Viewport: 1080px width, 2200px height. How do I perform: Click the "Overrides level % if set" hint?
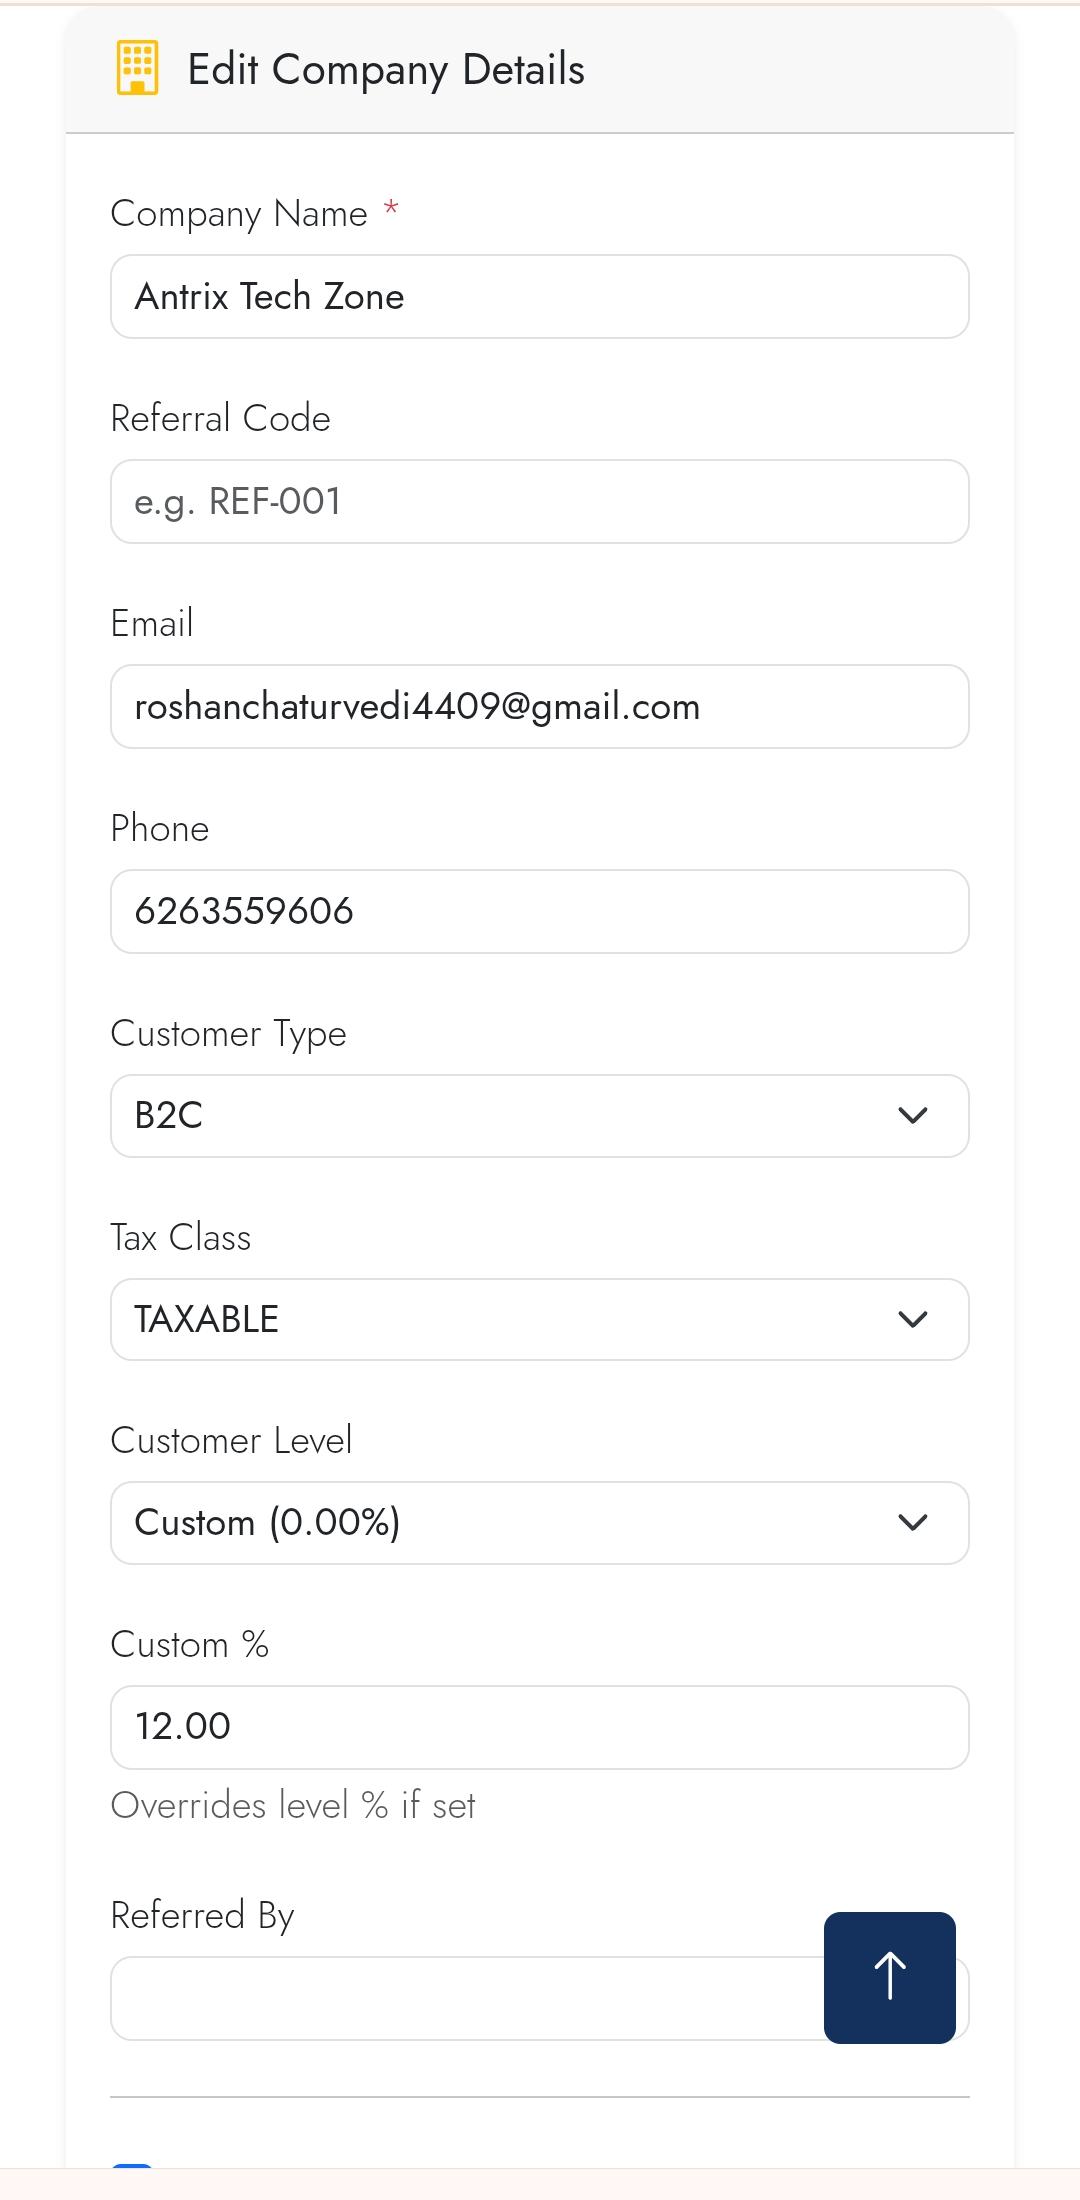point(293,1806)
